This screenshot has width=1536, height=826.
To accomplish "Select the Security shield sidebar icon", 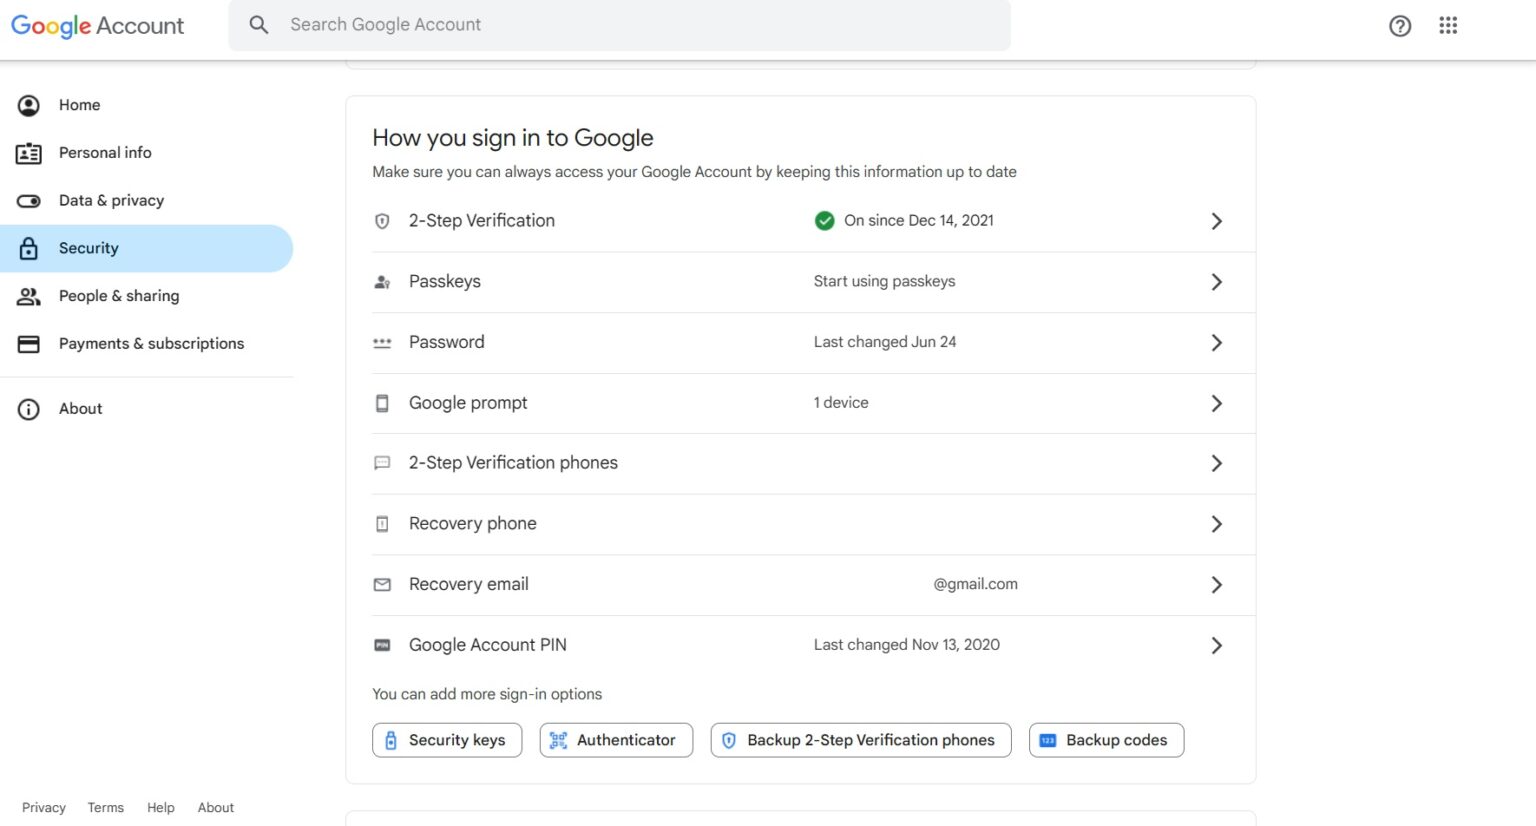I will [x=27, y=248].
